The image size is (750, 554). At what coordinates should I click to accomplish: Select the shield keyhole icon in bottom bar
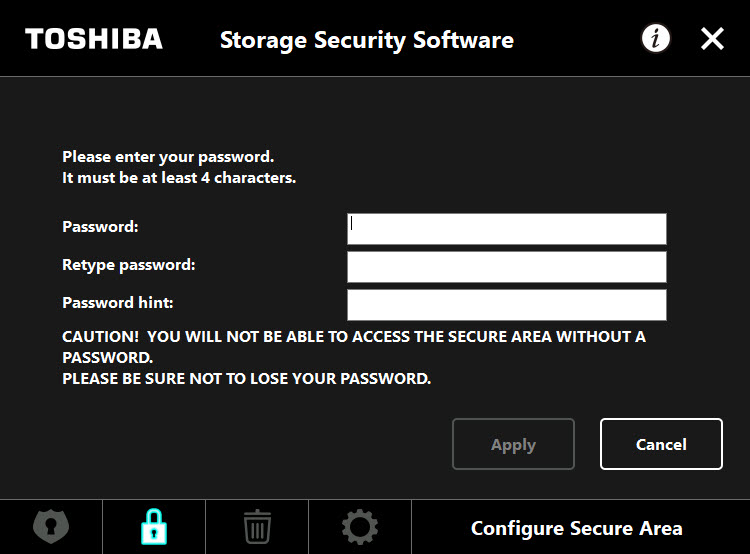click(x=51, y=527)
